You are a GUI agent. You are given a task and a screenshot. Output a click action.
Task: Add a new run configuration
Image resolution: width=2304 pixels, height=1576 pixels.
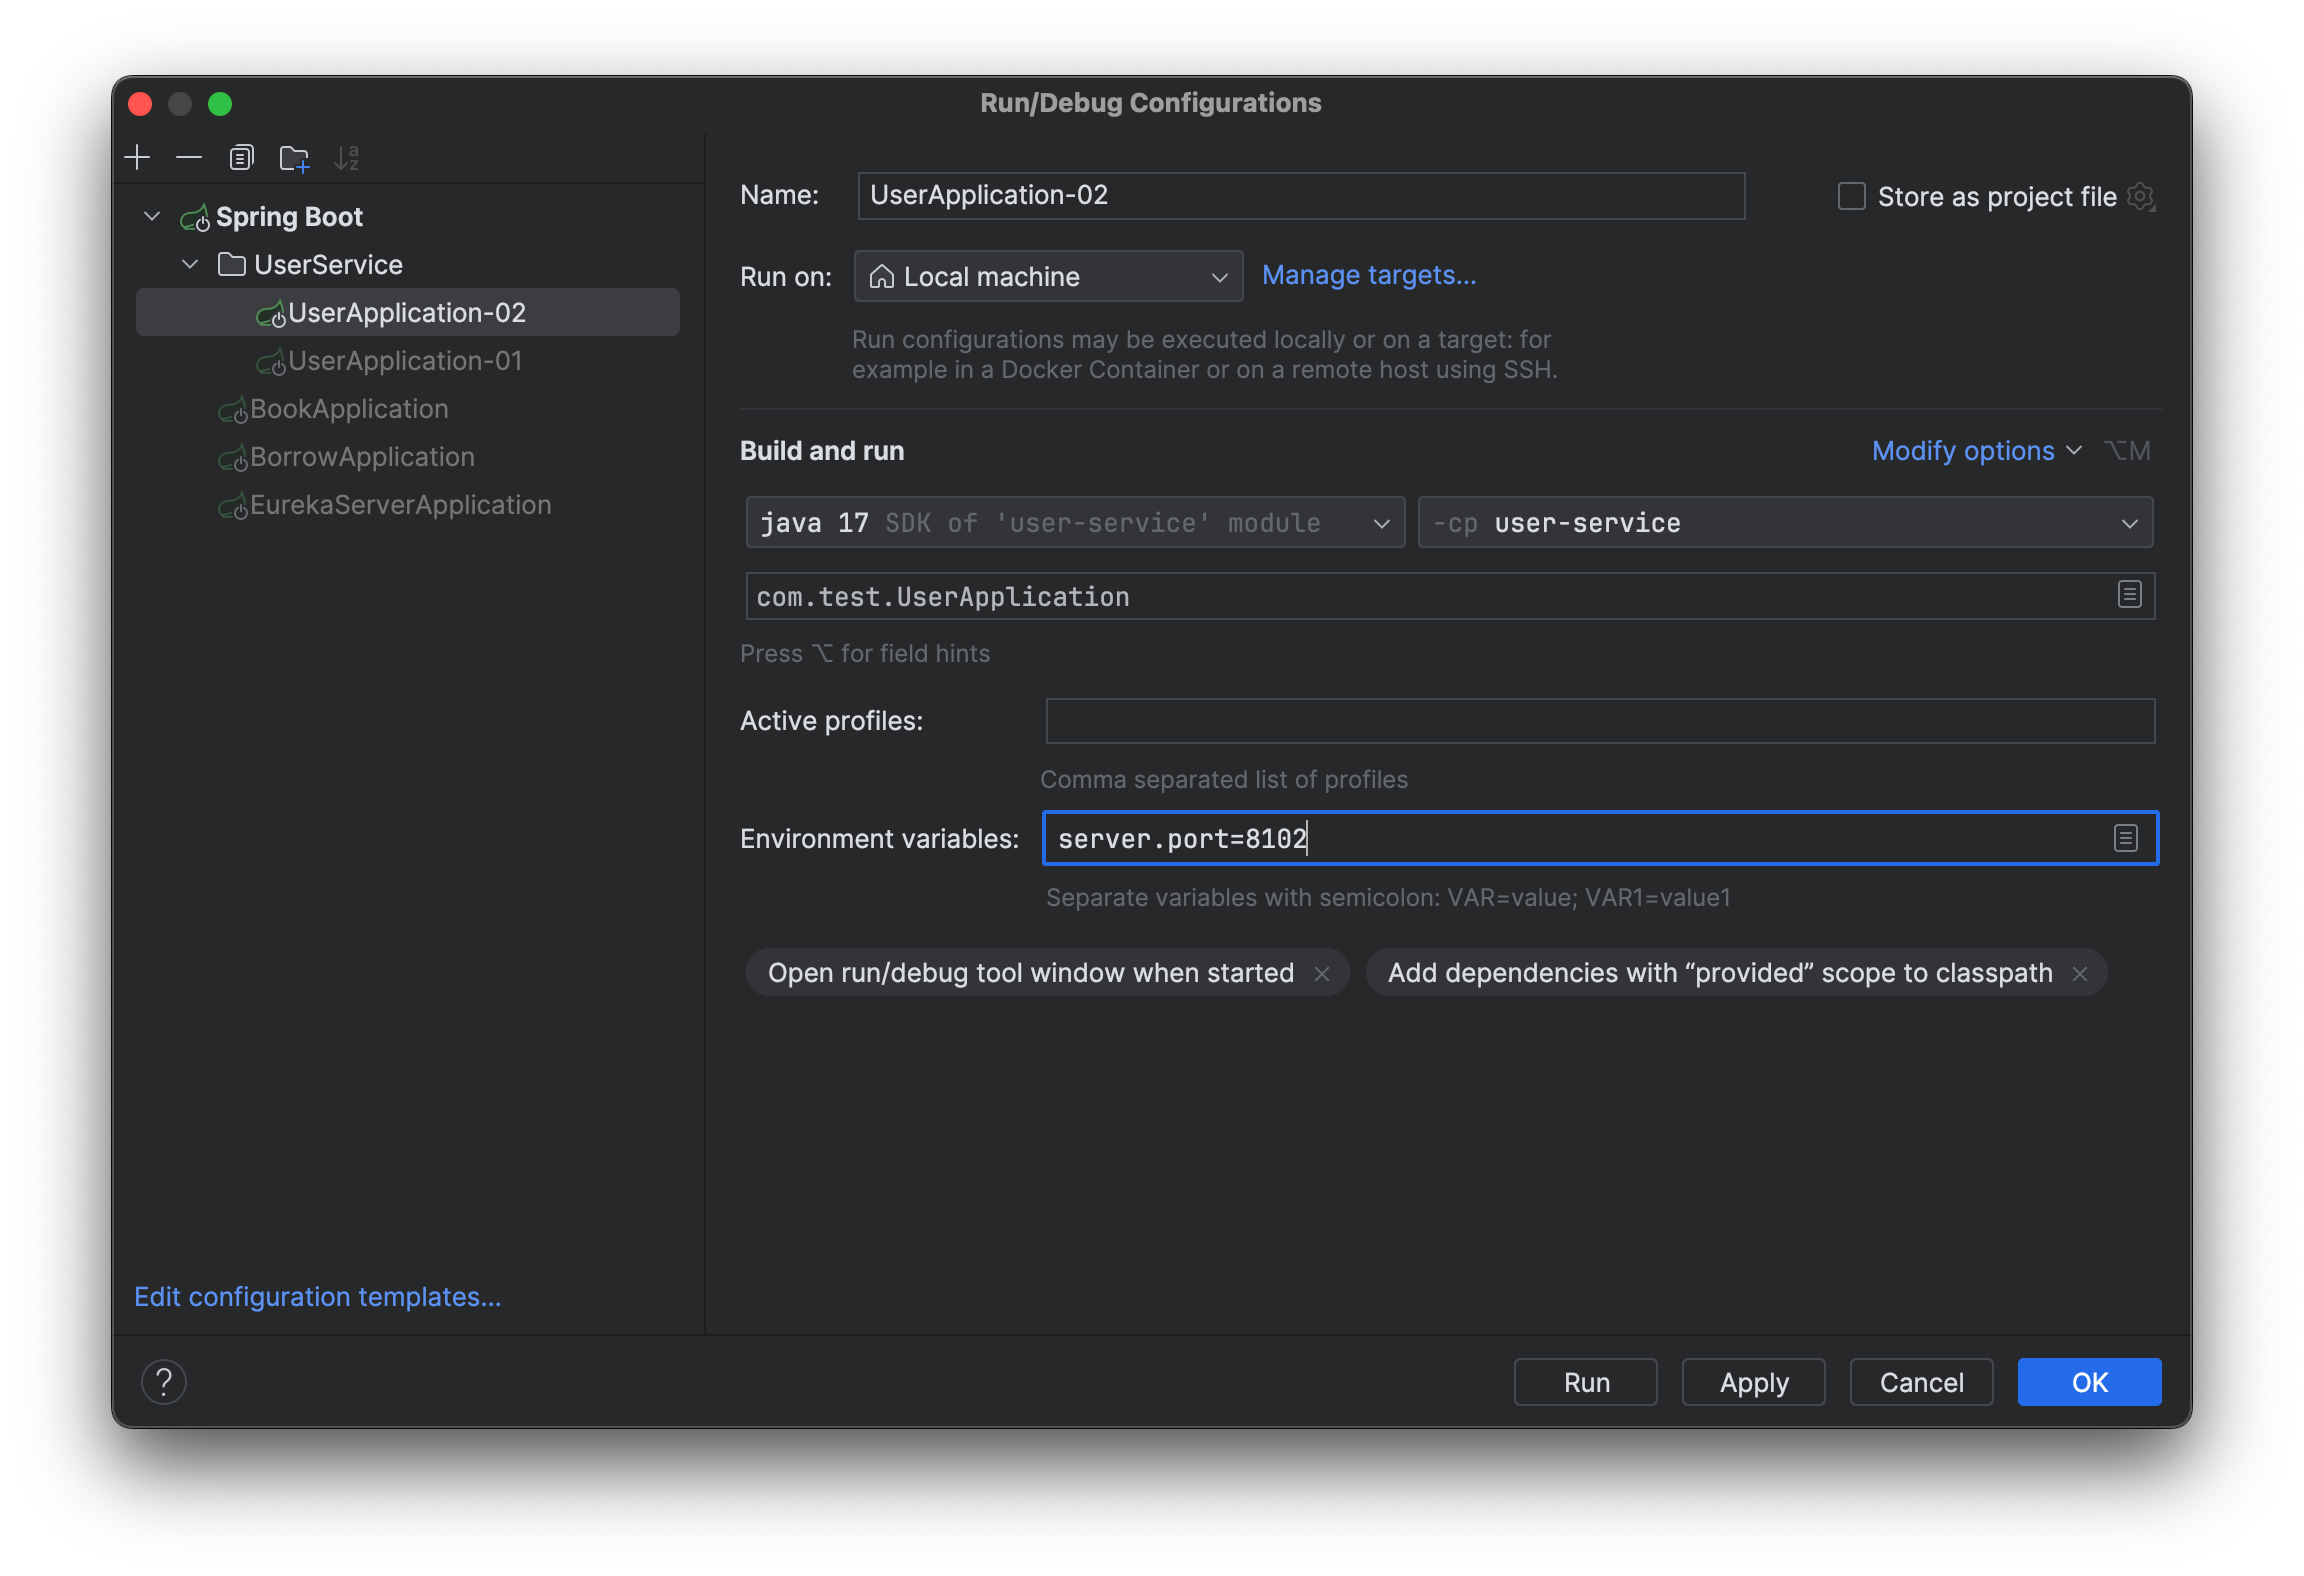pyautogui.click(x=137, y=157)
